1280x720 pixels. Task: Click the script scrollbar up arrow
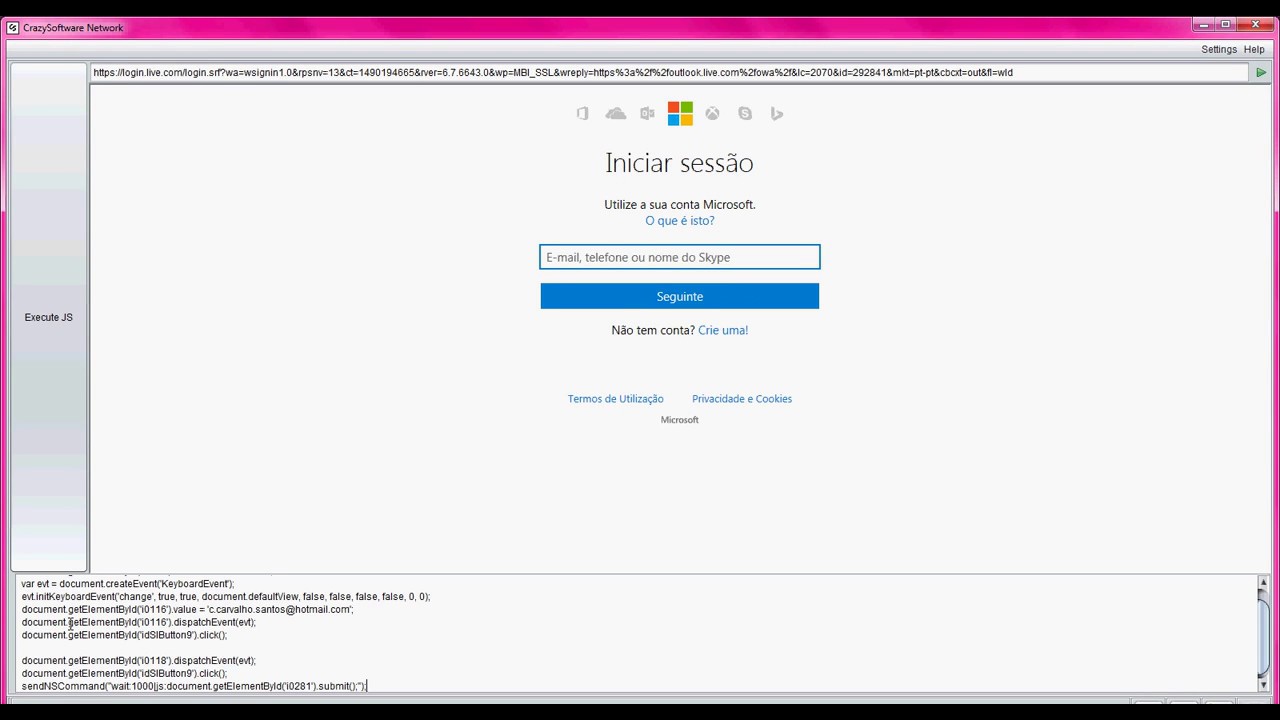[x=1263, y=583]
